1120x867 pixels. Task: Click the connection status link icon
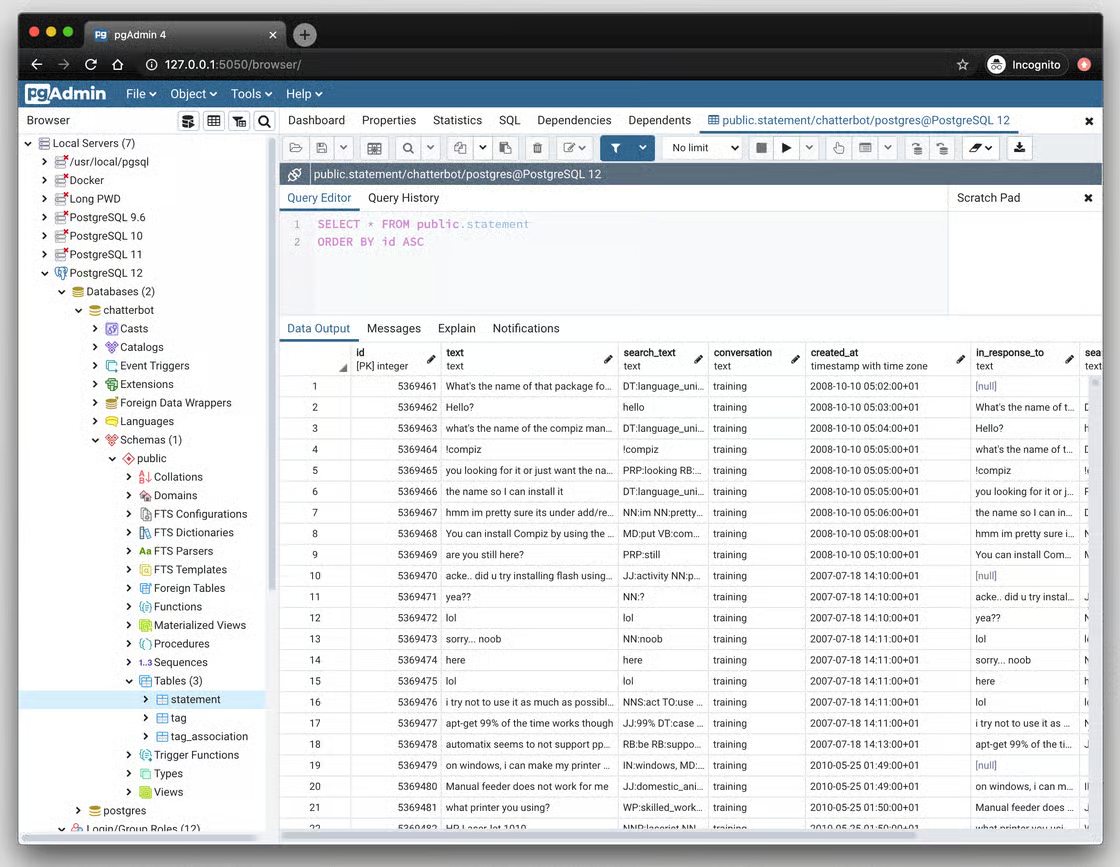point(294,174)
